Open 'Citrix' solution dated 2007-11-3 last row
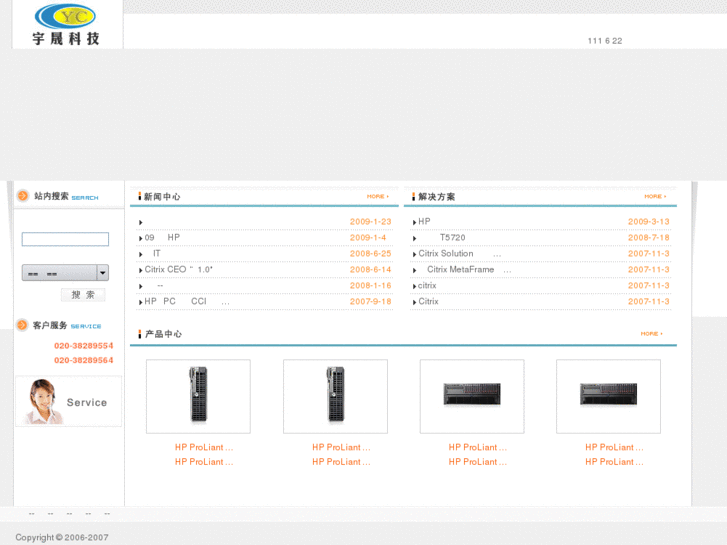727x545 pixels. point(428,301)
